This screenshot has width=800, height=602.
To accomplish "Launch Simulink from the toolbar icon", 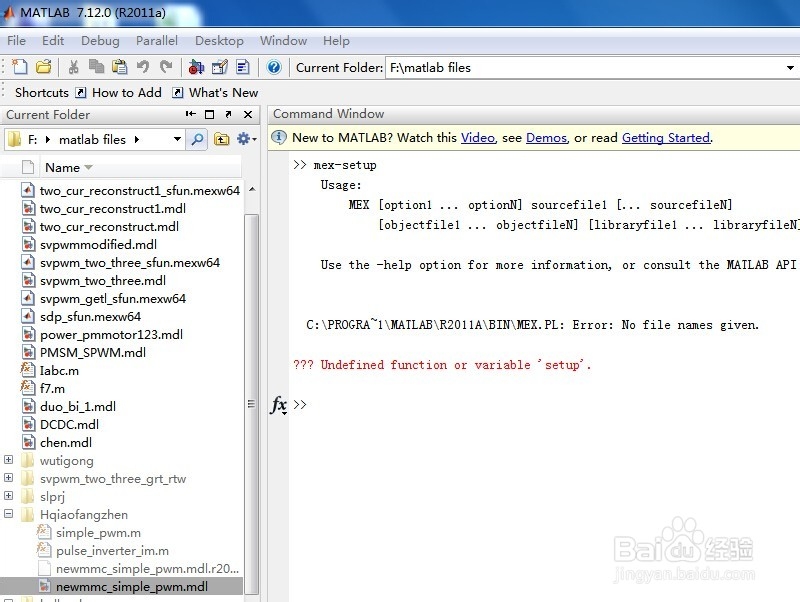I will pos(196,67).
